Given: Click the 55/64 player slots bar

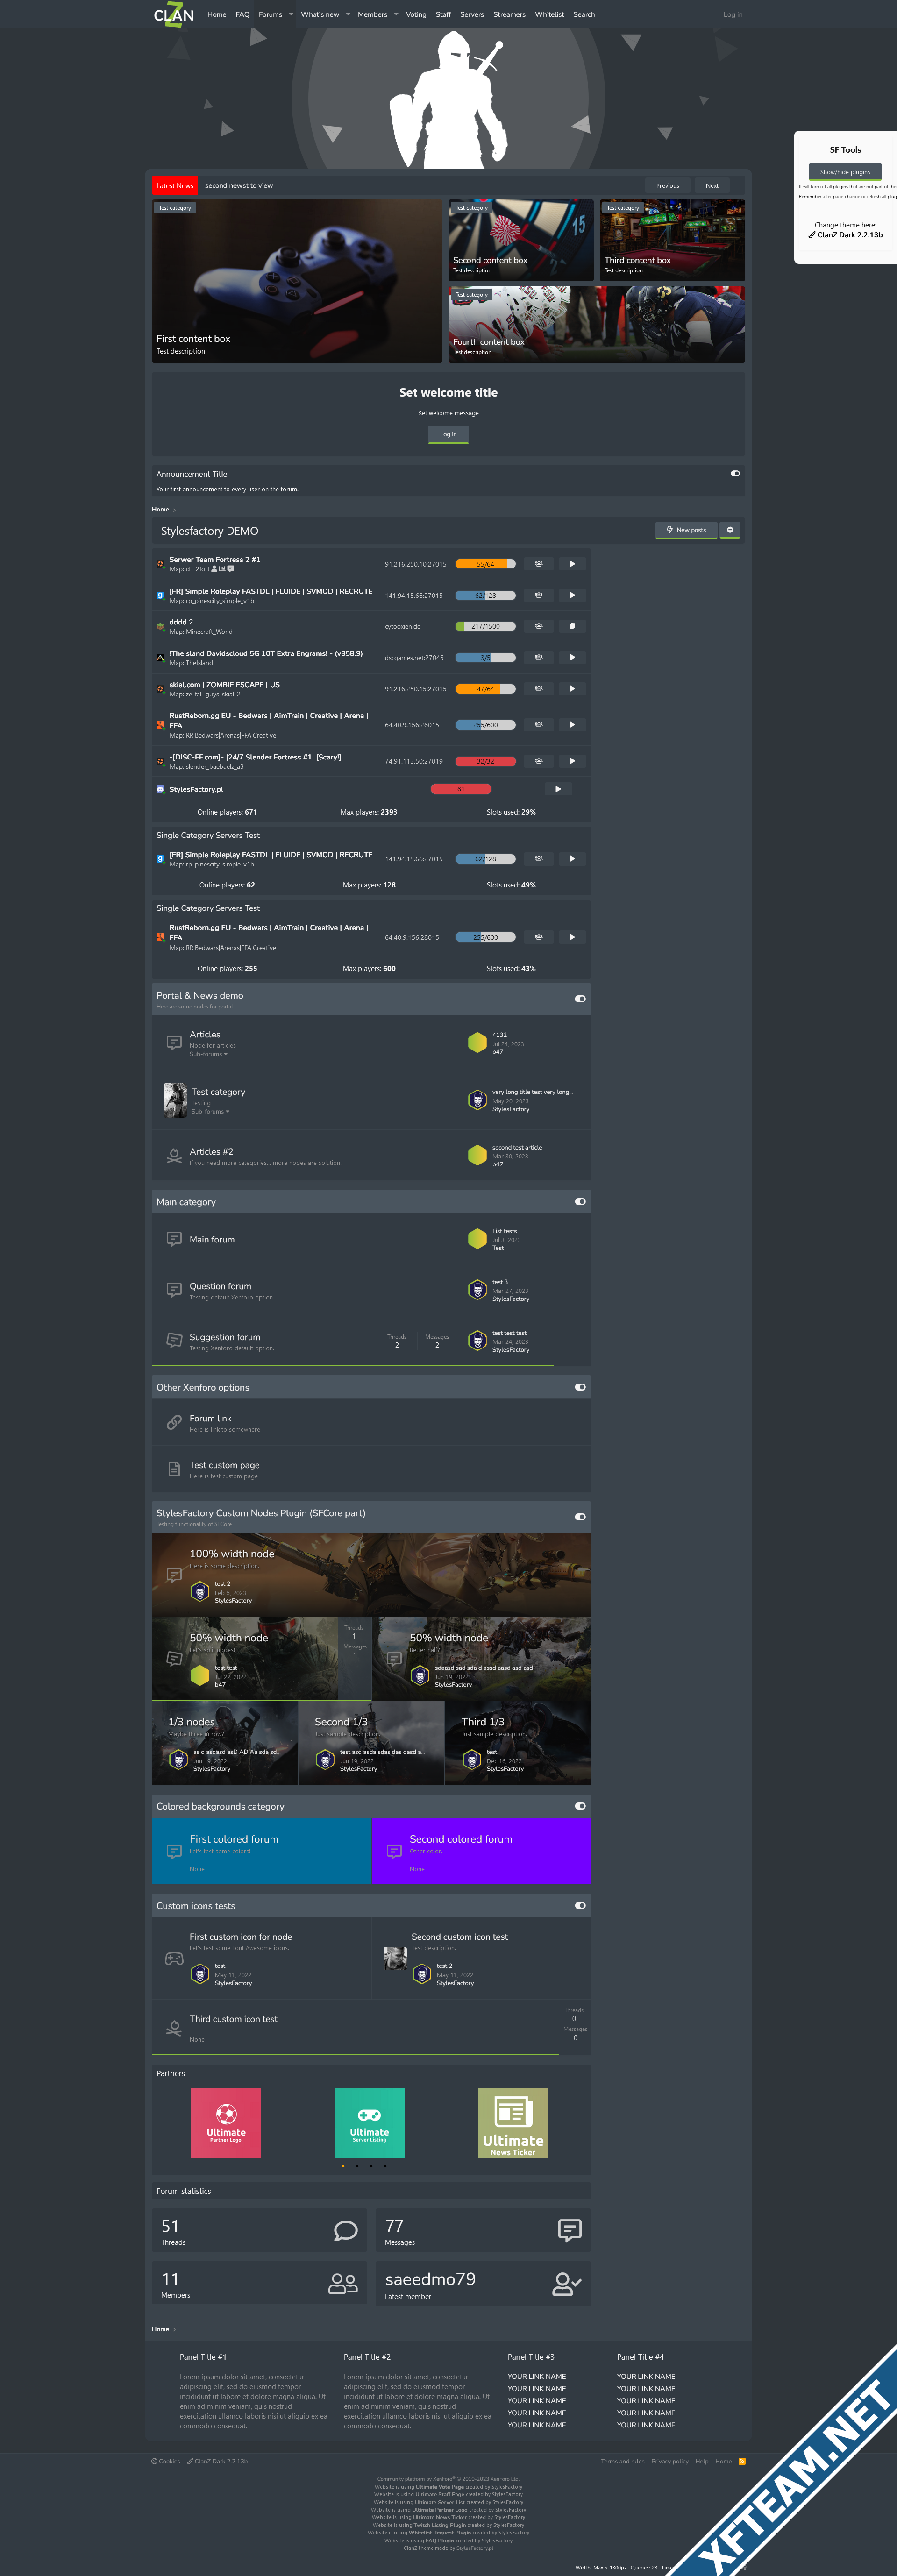Looking at the screenshot, I should click(485, 564).
